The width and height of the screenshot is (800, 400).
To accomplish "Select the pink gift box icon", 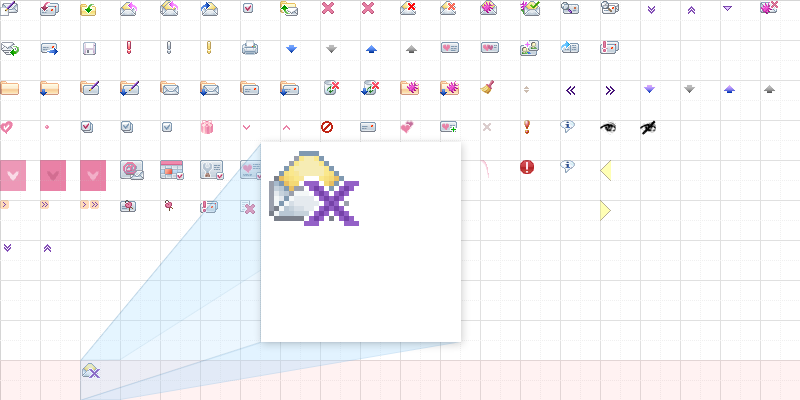I will pos(207,127).
